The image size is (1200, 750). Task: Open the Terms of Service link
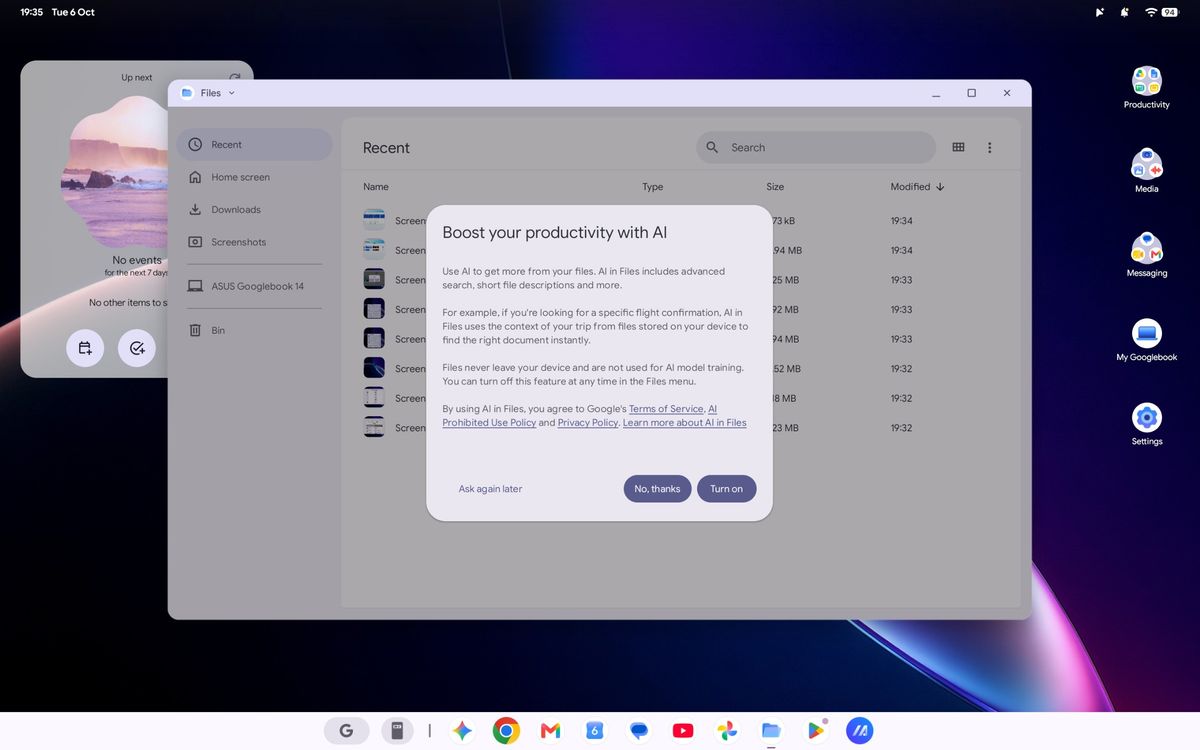(666, 409)
